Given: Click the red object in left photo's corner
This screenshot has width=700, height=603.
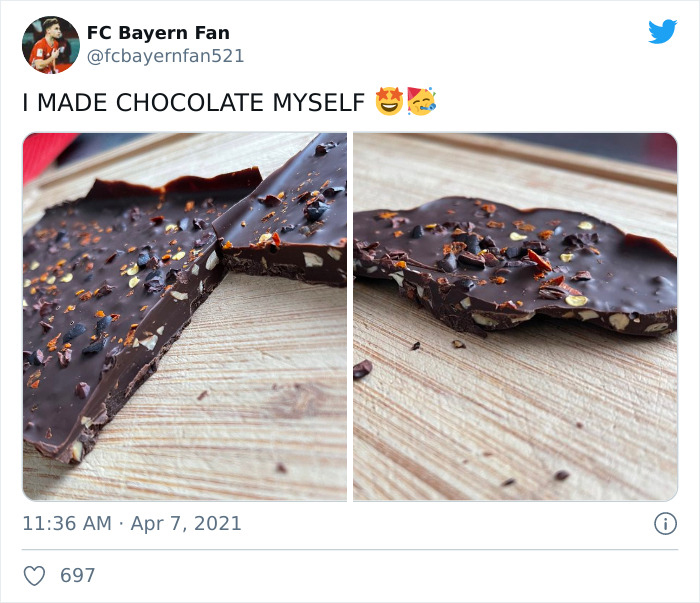Looking at the screenshot, I should coord(40,153).
